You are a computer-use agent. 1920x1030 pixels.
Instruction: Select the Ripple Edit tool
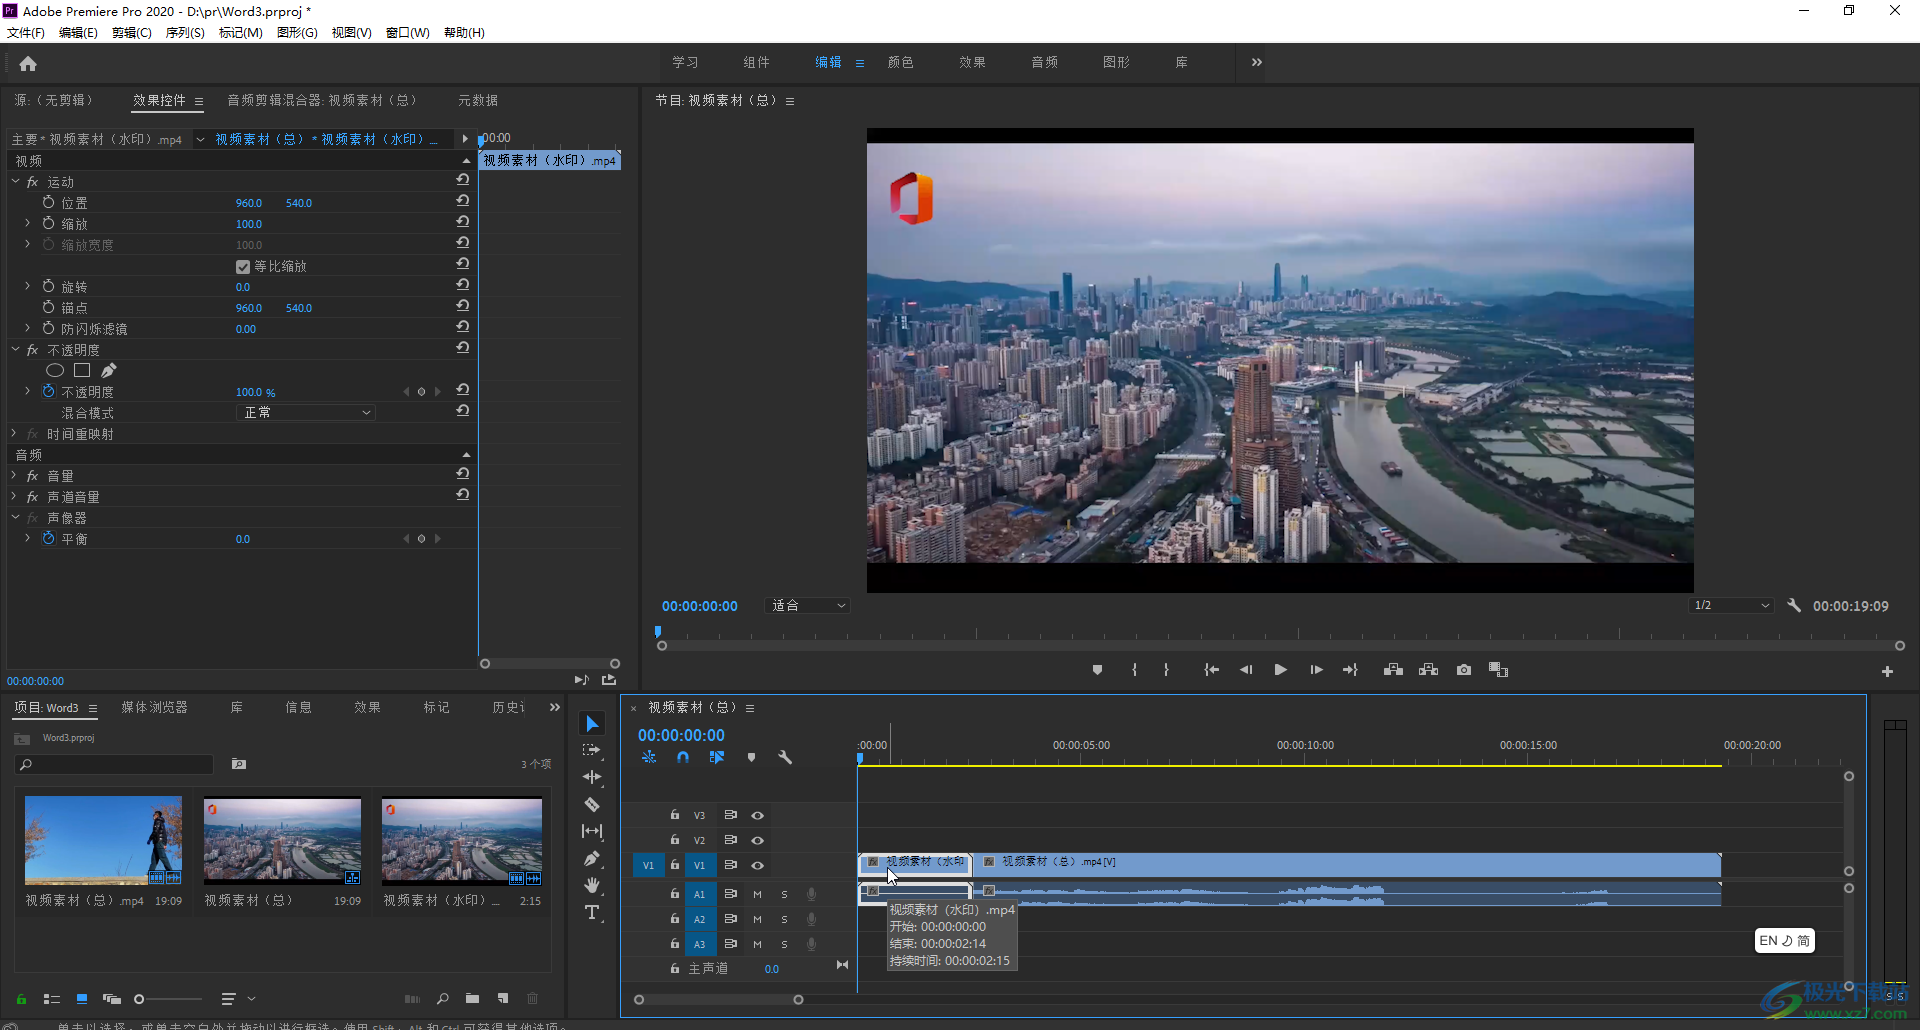(x=592, y=777)
